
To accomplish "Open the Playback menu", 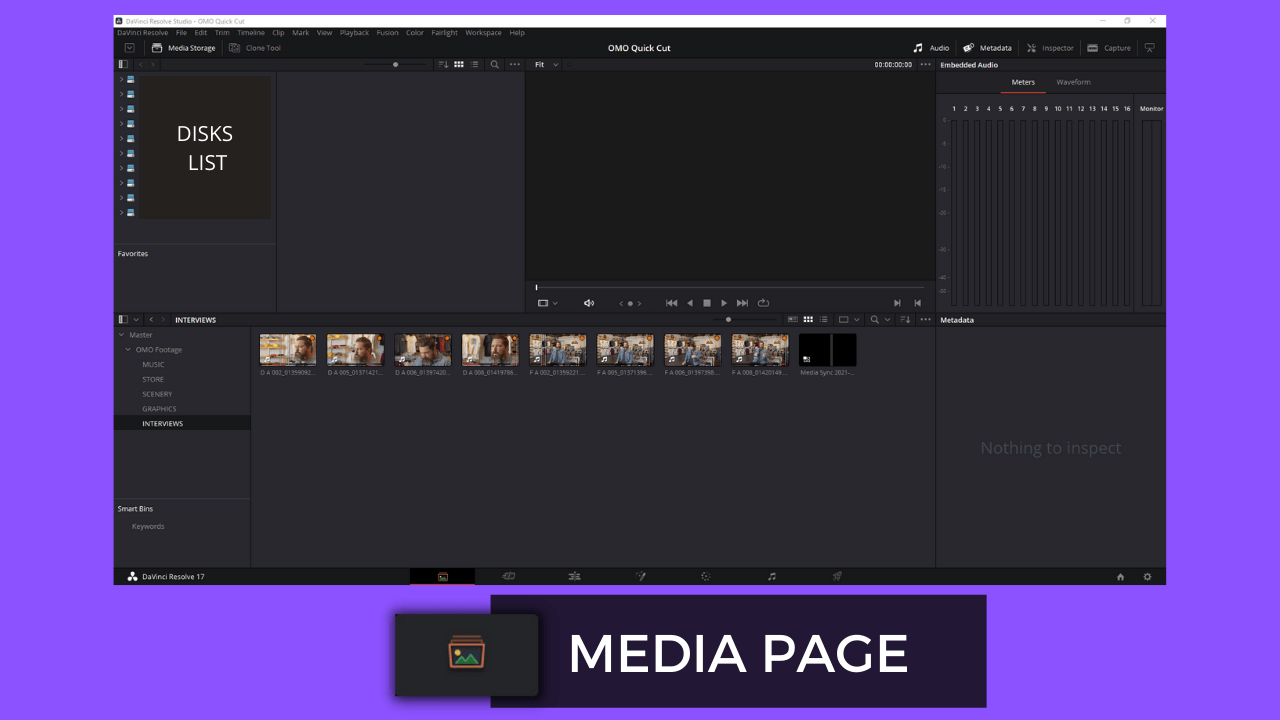I will tap(354, 33).
